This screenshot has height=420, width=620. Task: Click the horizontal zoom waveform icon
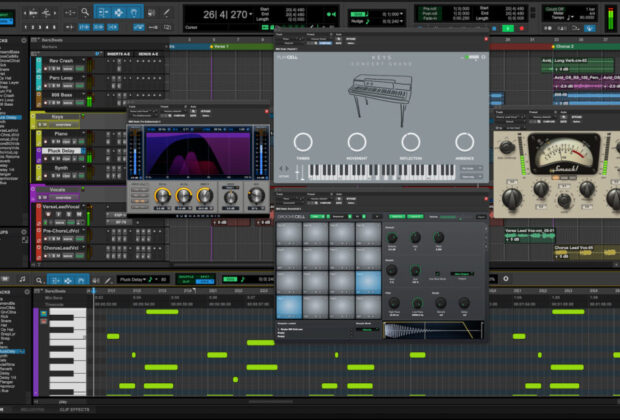coord(33,13)
